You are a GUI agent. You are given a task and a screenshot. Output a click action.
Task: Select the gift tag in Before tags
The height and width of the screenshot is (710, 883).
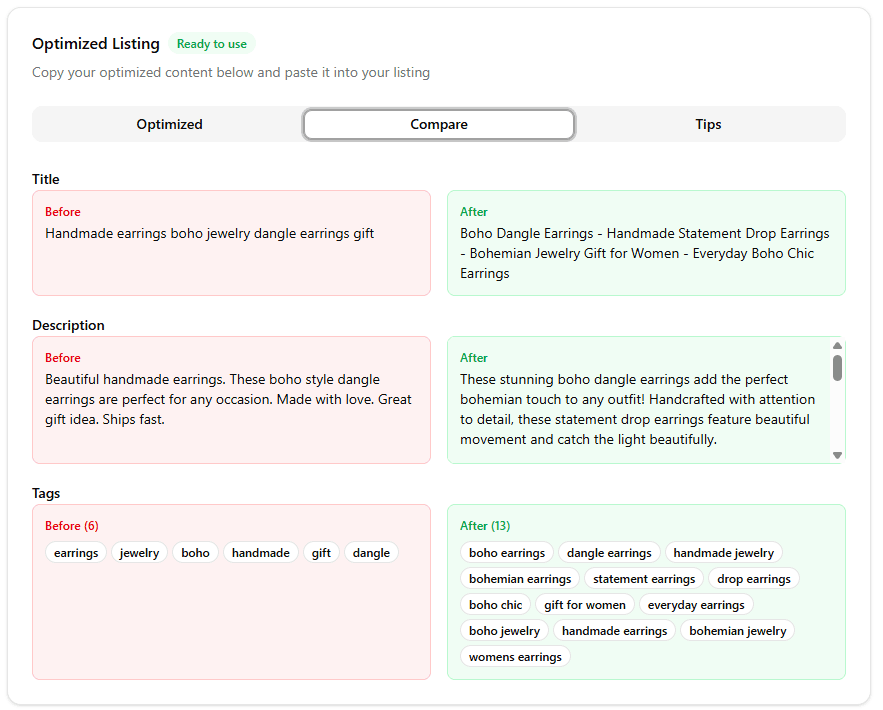[320, 552]
